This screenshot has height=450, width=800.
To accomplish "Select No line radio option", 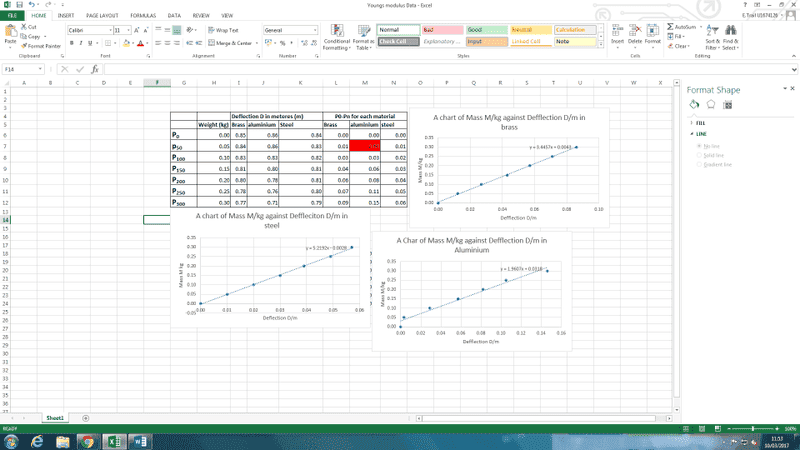I will point(699,146).
